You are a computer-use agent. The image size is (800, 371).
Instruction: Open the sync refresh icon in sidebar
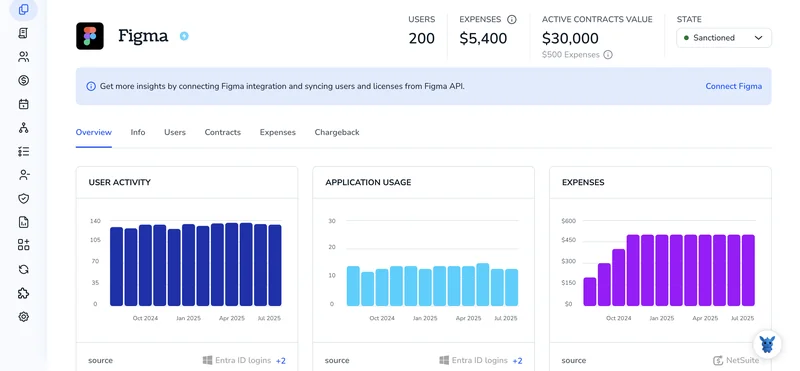23,269
